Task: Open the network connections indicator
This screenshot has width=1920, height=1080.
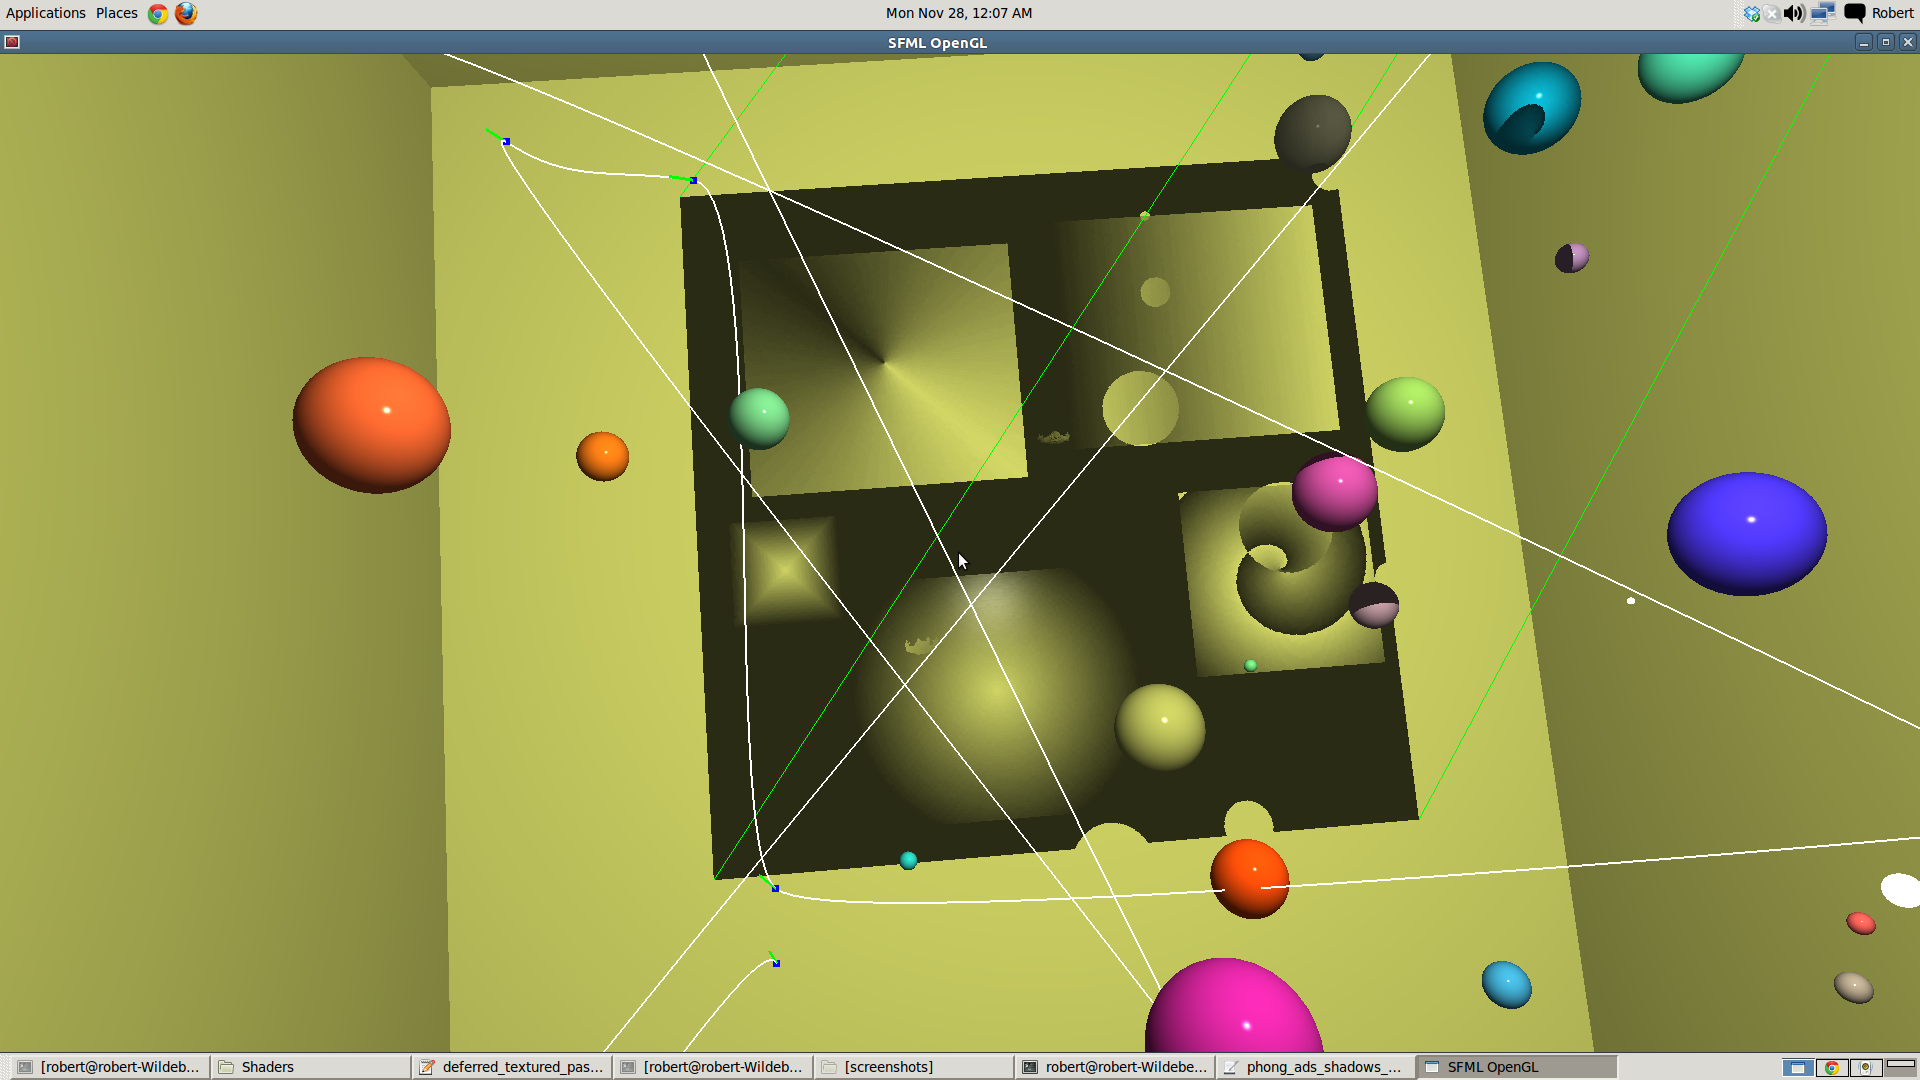Action: 1823,13
